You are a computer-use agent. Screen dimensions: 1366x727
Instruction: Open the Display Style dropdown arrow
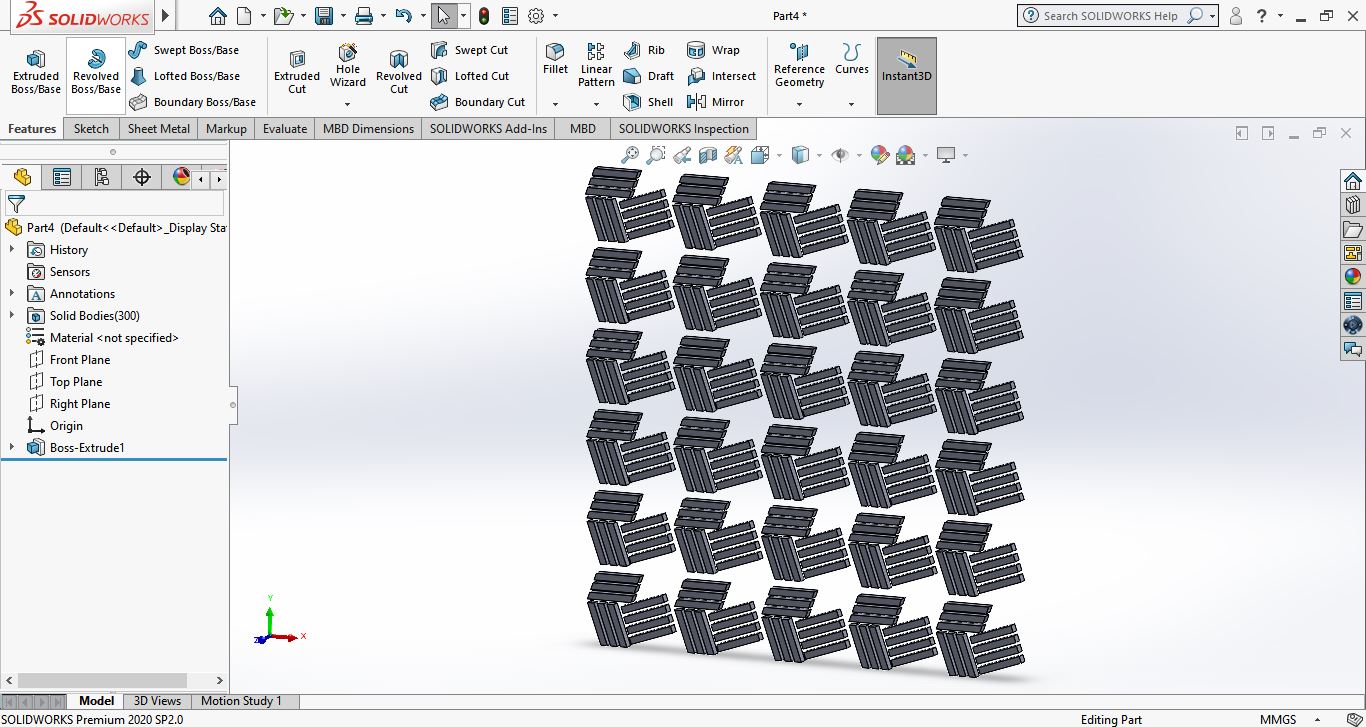click(819, 155)
